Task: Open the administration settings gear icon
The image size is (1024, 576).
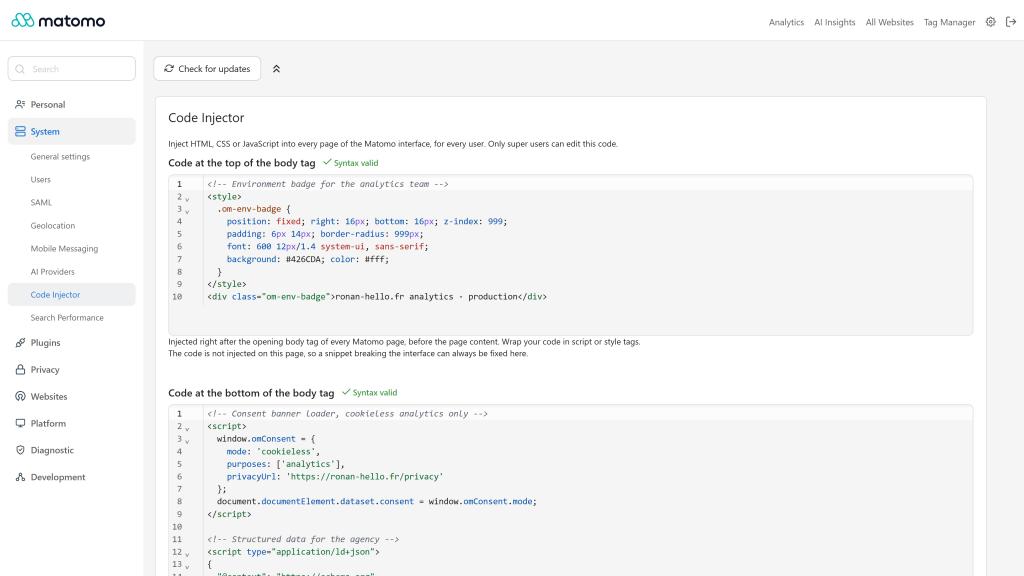Action: click(x=991, y=22)
